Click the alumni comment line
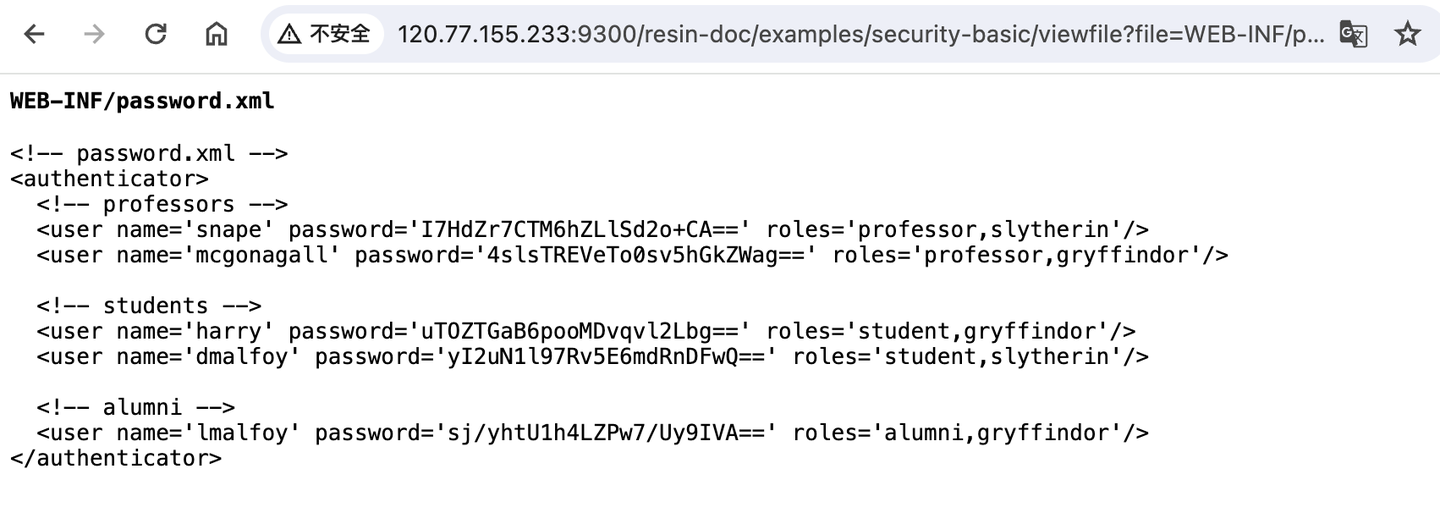Screen dimensions: 1440x513 pyautogui.click(x=136, y=407)
